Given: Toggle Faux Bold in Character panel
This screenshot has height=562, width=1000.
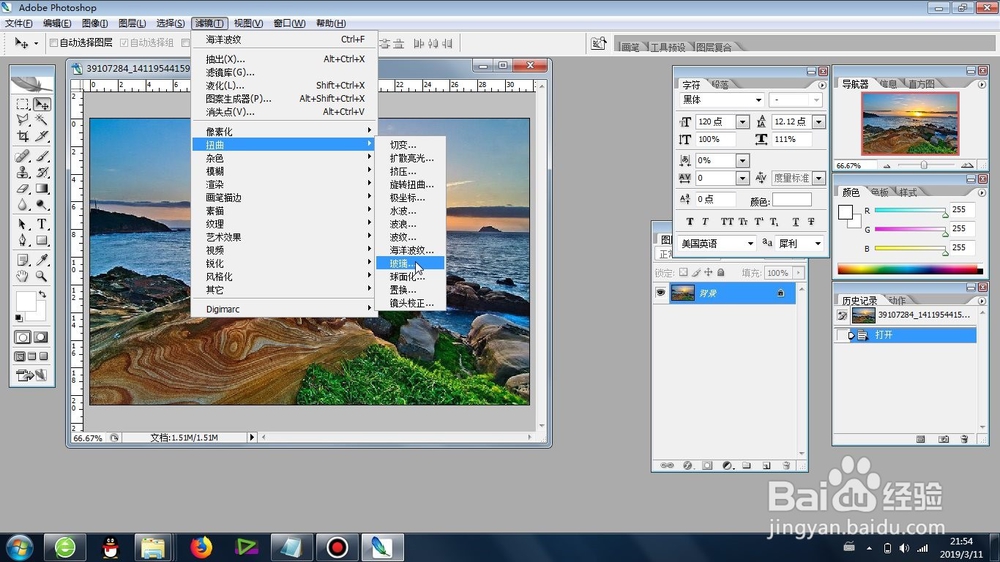Looking at the screenshot, I should click(689, 221).
